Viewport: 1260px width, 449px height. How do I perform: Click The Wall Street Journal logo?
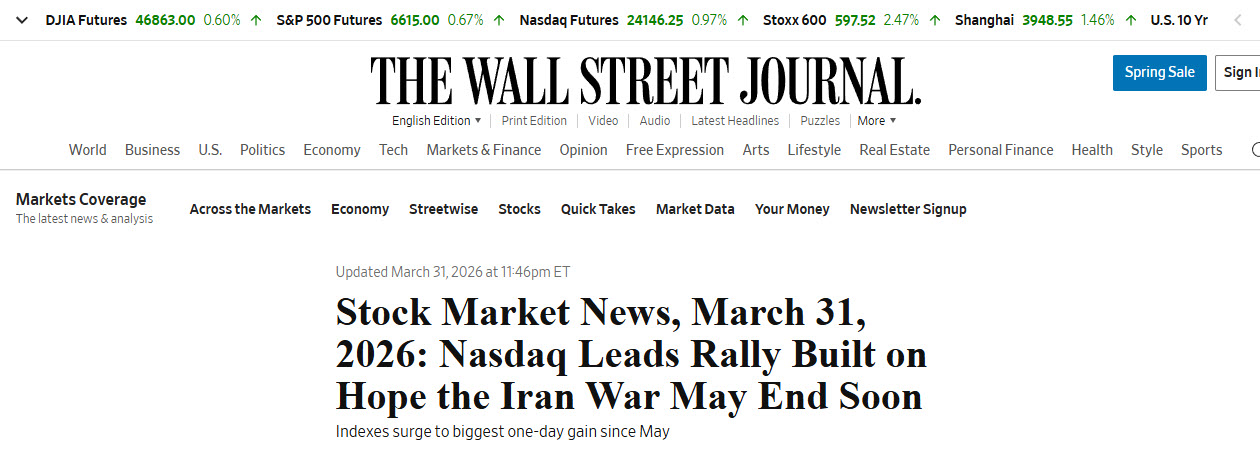[645, 81]
